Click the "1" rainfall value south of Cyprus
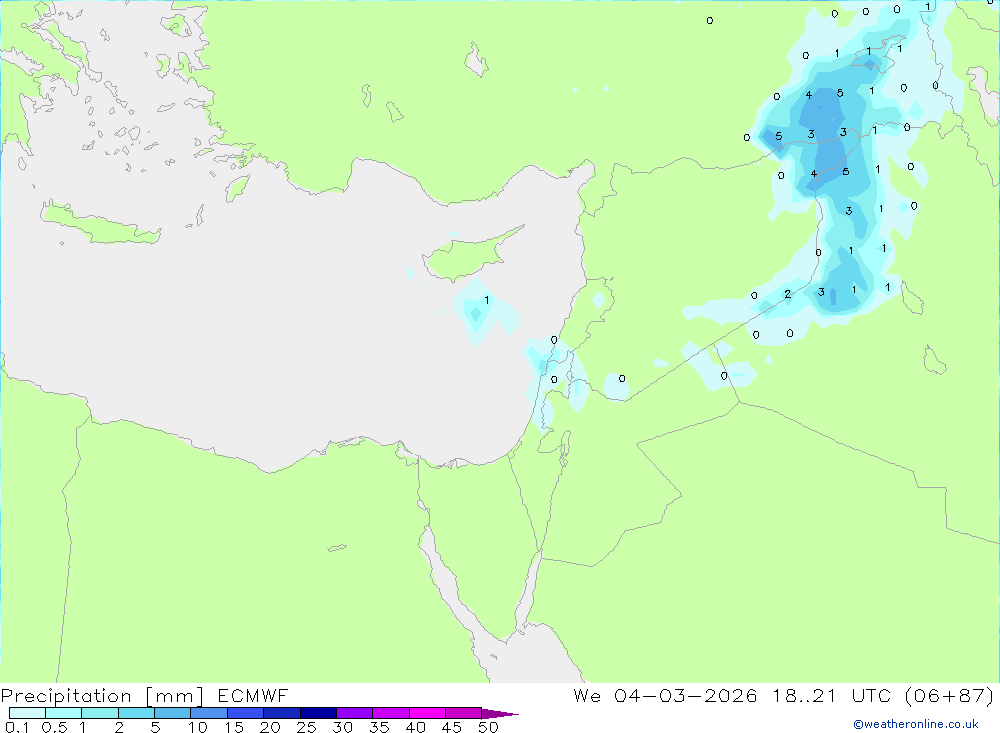The height and width of the screenshot is (733, 1000). 487,300
